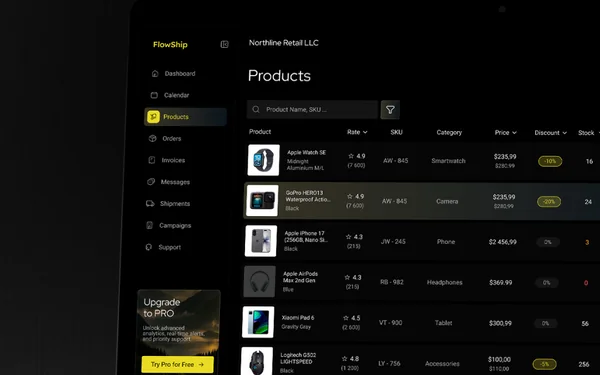
Task: Select Logitech G502 LIGHTSPEED product name
Action: pyautogui.click(x=298, y=358)
